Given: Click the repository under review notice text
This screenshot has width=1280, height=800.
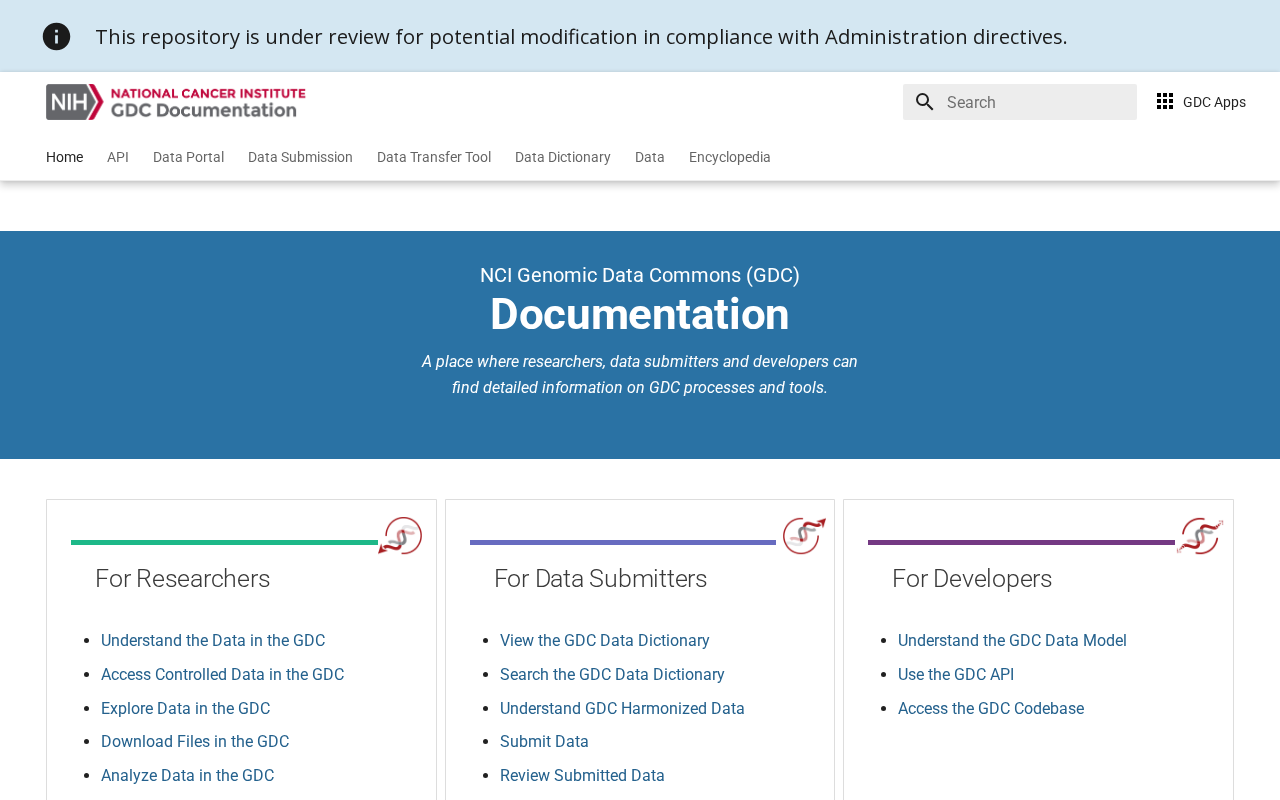Looking at the screenshot, I should [581, 37].
